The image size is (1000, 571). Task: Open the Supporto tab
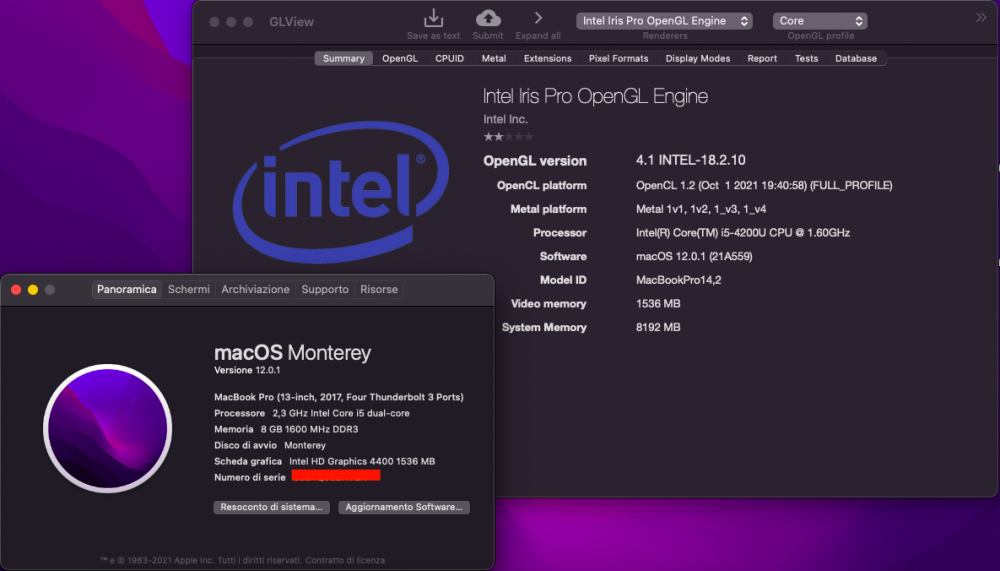(325, 289)
